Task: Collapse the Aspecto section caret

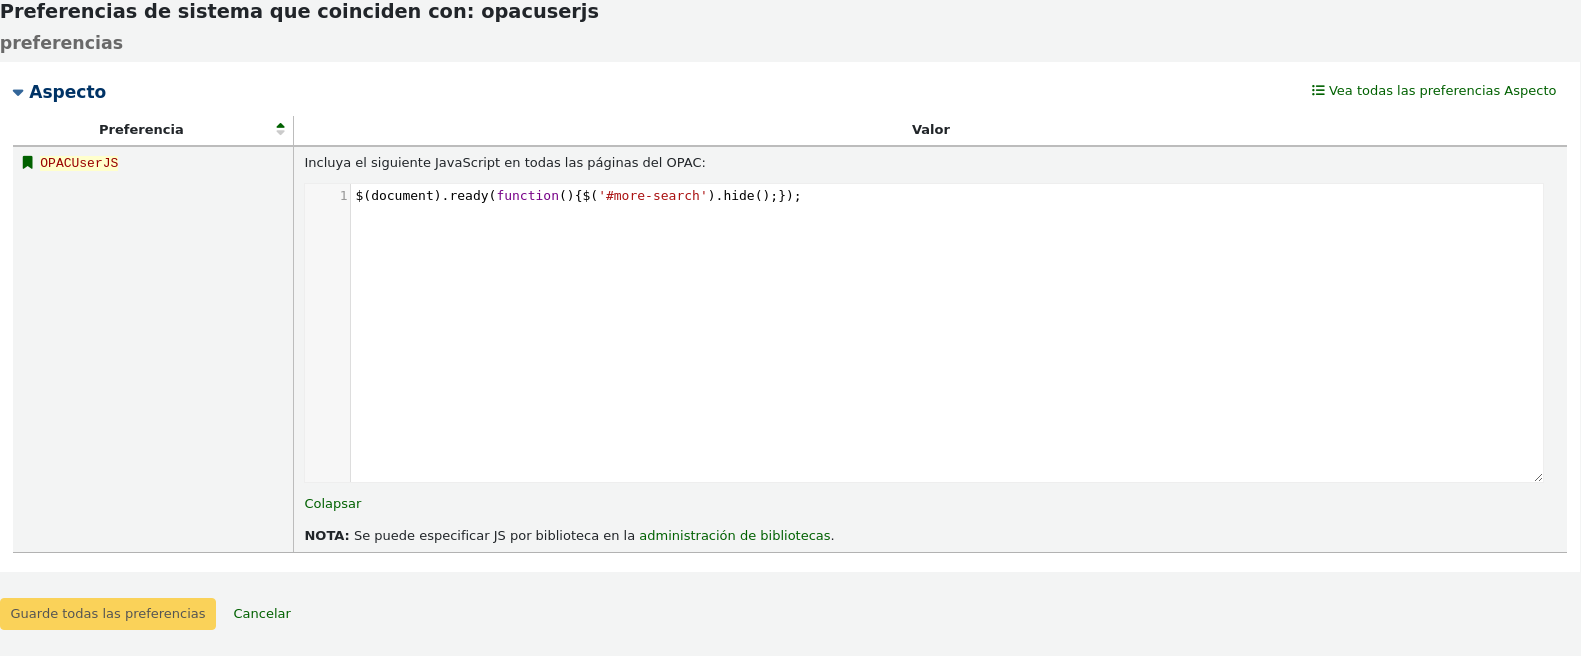Action: pos(18,93)
